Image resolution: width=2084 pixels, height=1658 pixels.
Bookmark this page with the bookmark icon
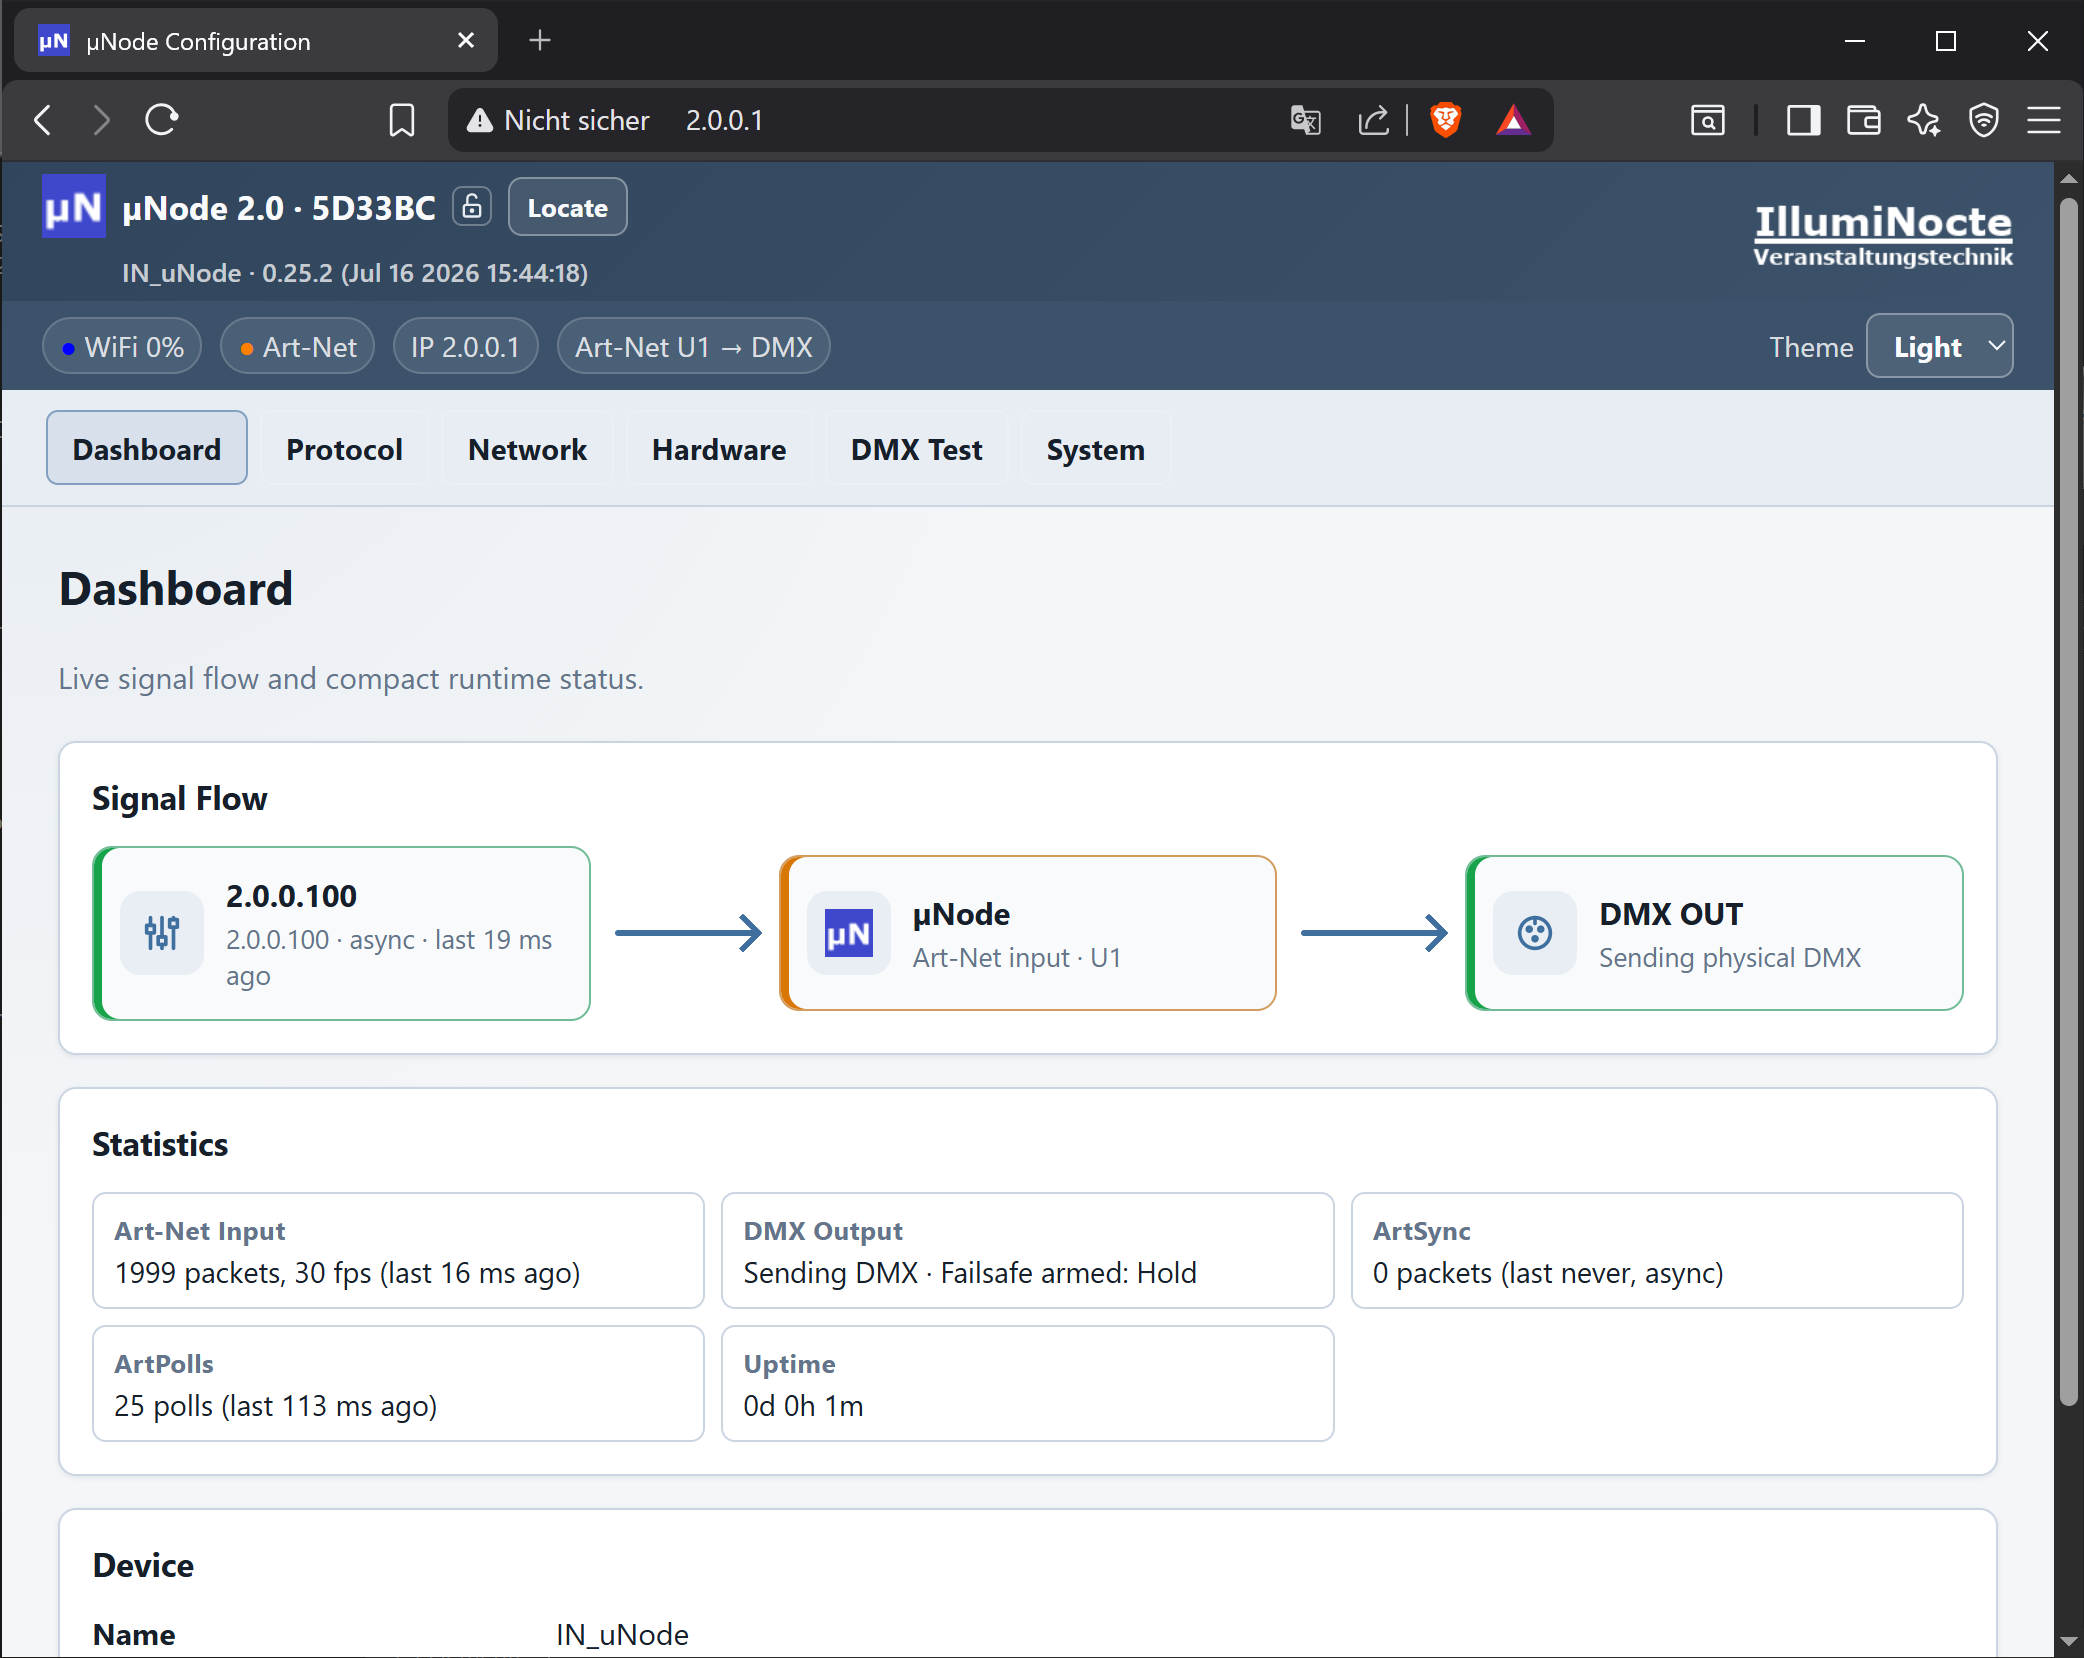[x=402, y=120]
